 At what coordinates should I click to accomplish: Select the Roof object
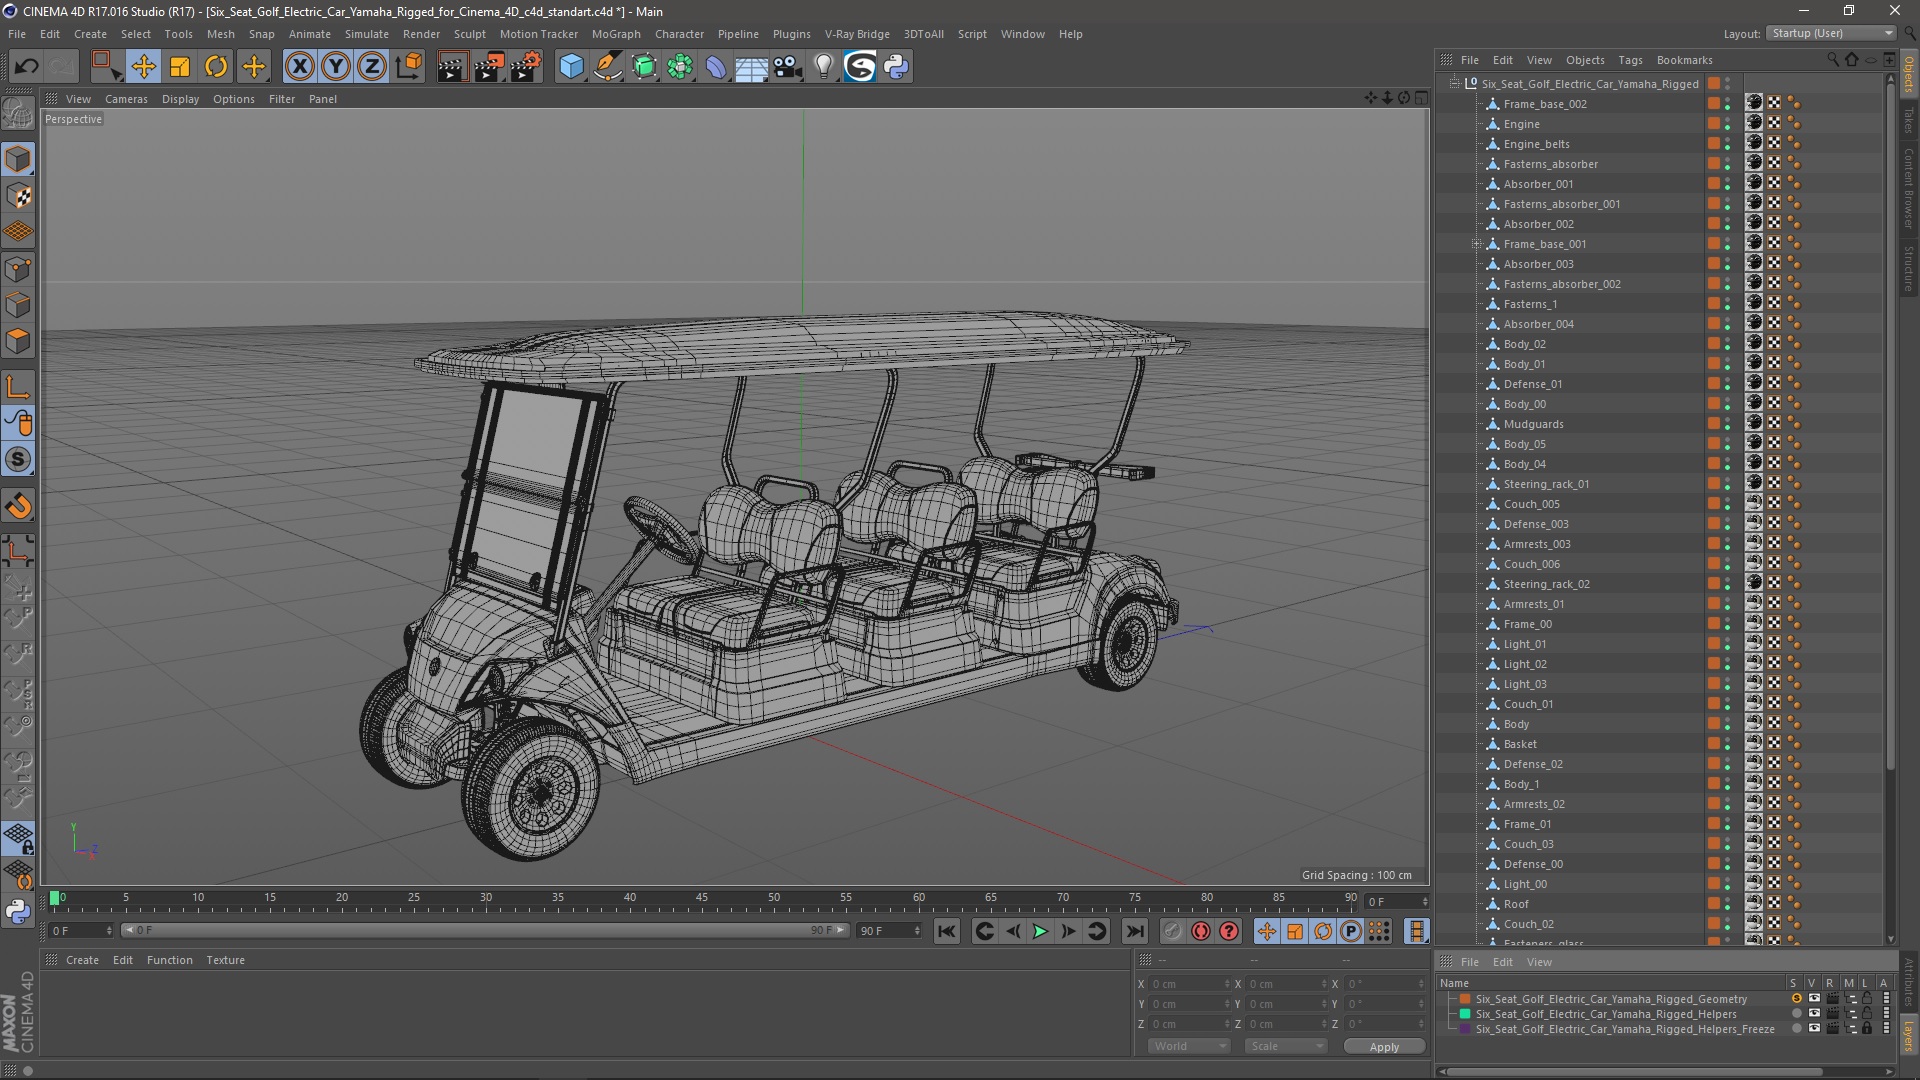[x=1516, y=904]
